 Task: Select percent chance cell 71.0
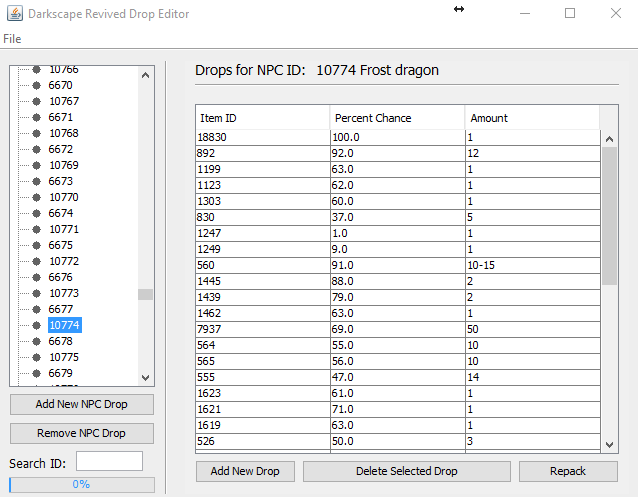(x=398, y=409)
